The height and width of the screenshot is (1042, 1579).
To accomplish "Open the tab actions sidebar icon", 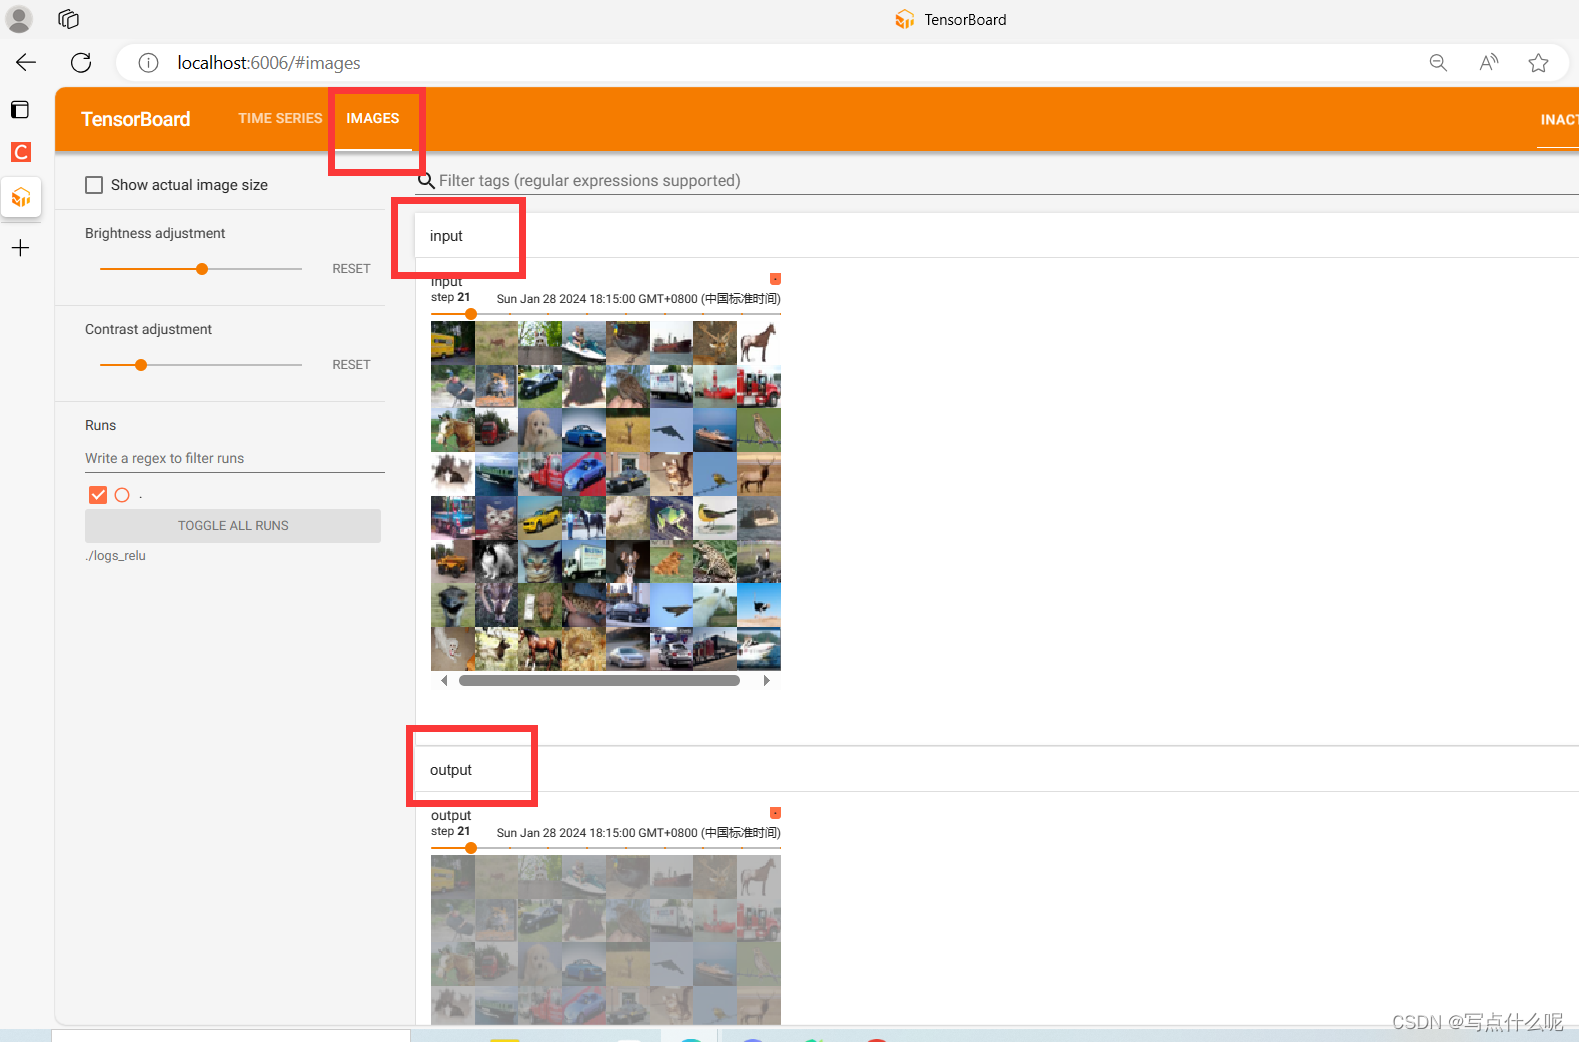I will 20,109.
